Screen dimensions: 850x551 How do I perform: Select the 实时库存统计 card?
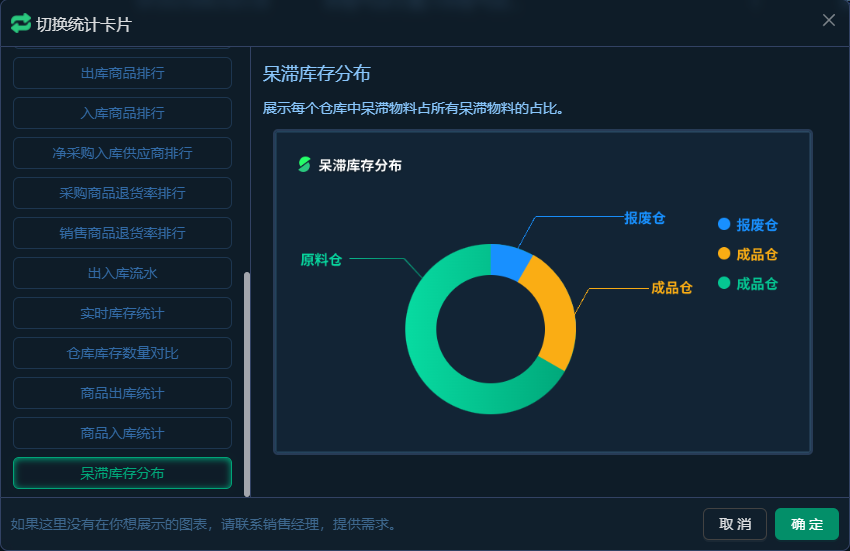coord(122,313)
